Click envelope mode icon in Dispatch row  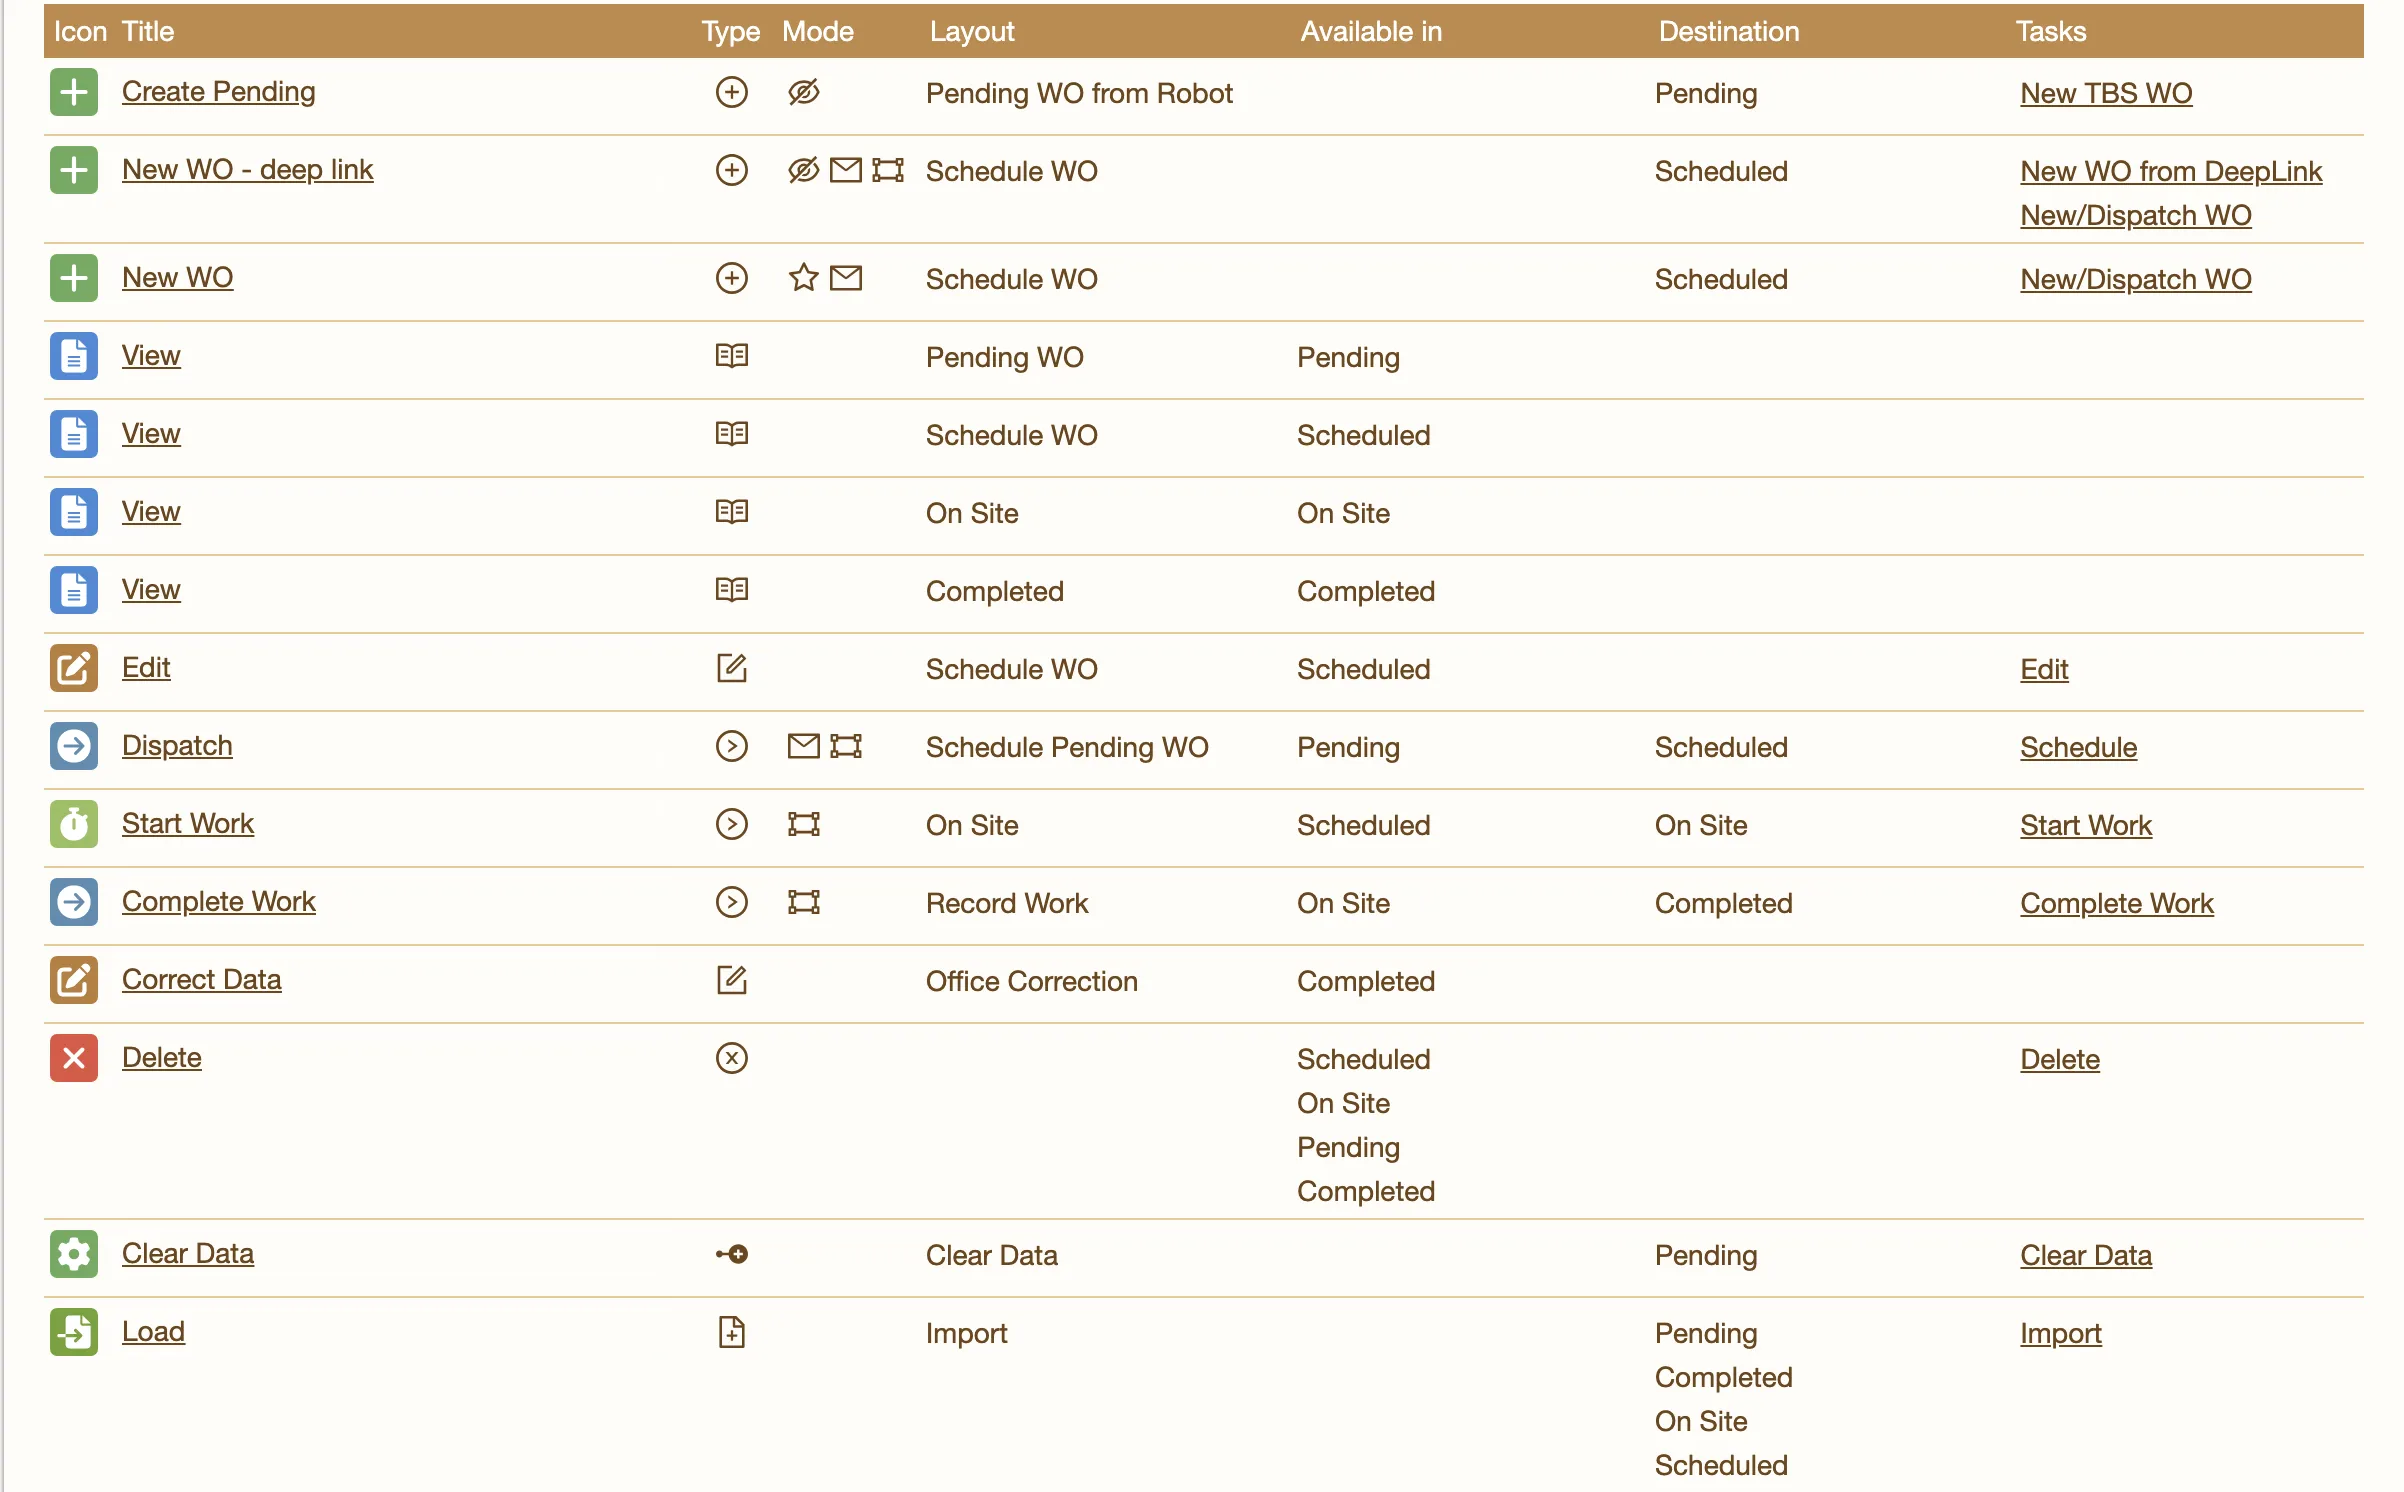pyautogui.click(x=803, y=746)
